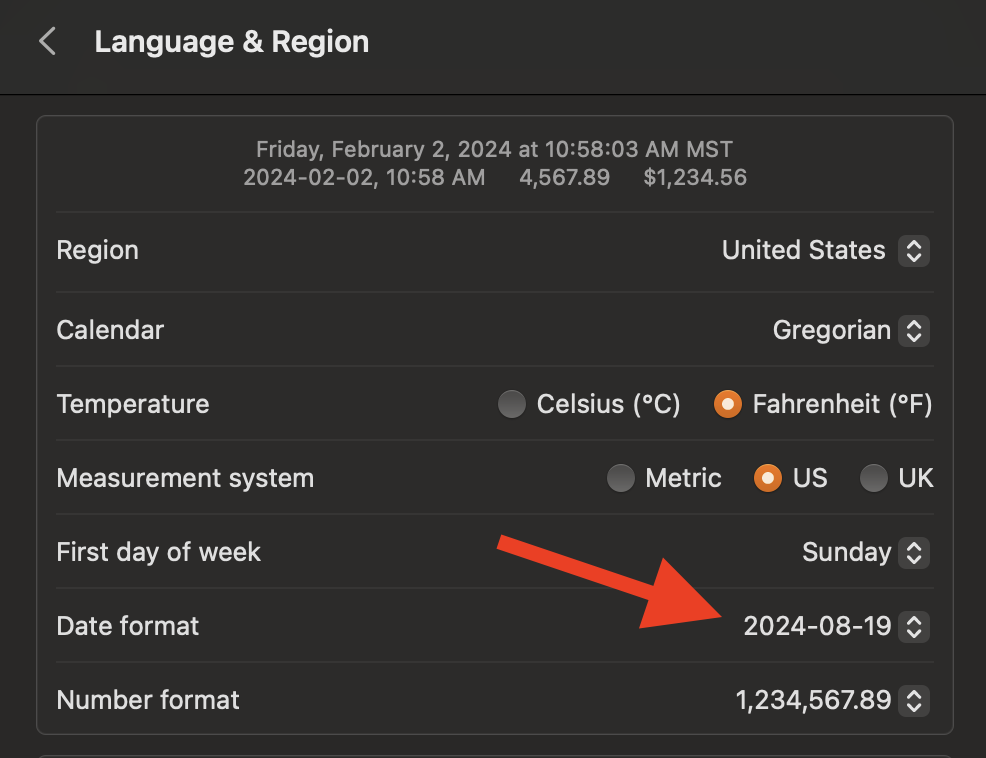Choose Metric measurement system
Screen dimensions: 986x758
[621, 479]
